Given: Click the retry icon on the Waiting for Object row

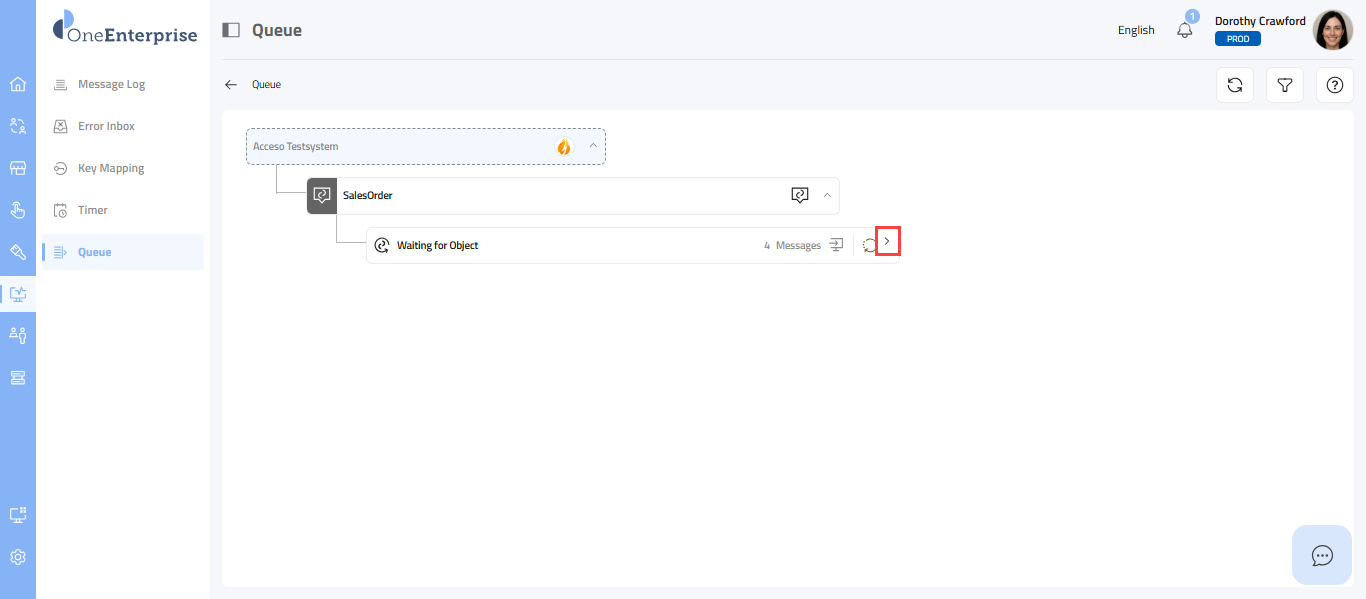Looking at the screenshot, I should pos(868,245).
